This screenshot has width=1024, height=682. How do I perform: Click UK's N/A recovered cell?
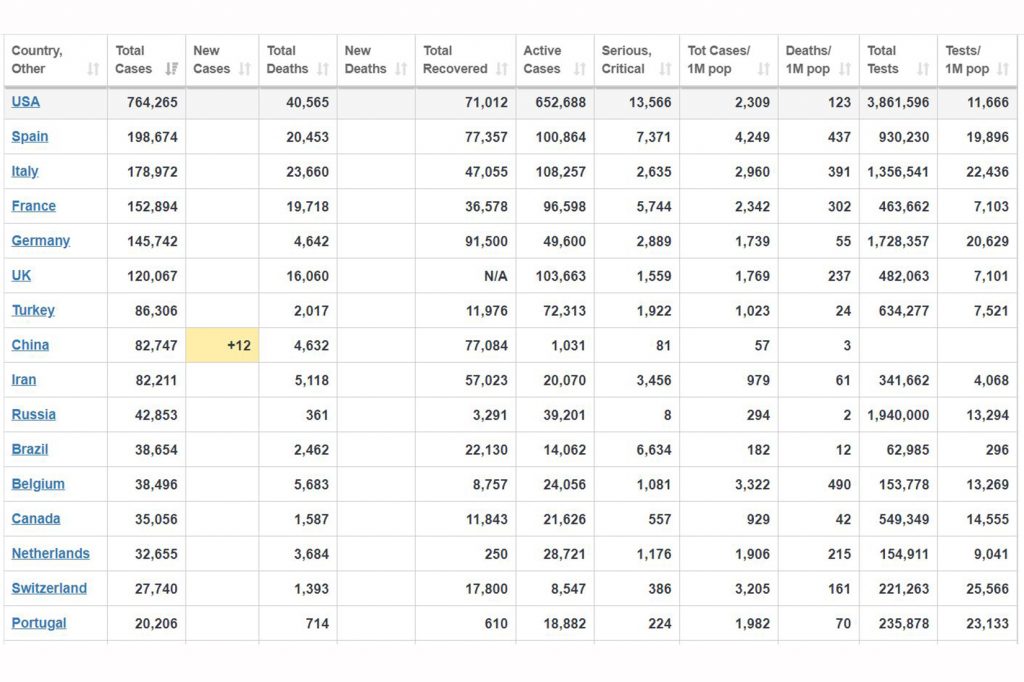coord(495,276)
